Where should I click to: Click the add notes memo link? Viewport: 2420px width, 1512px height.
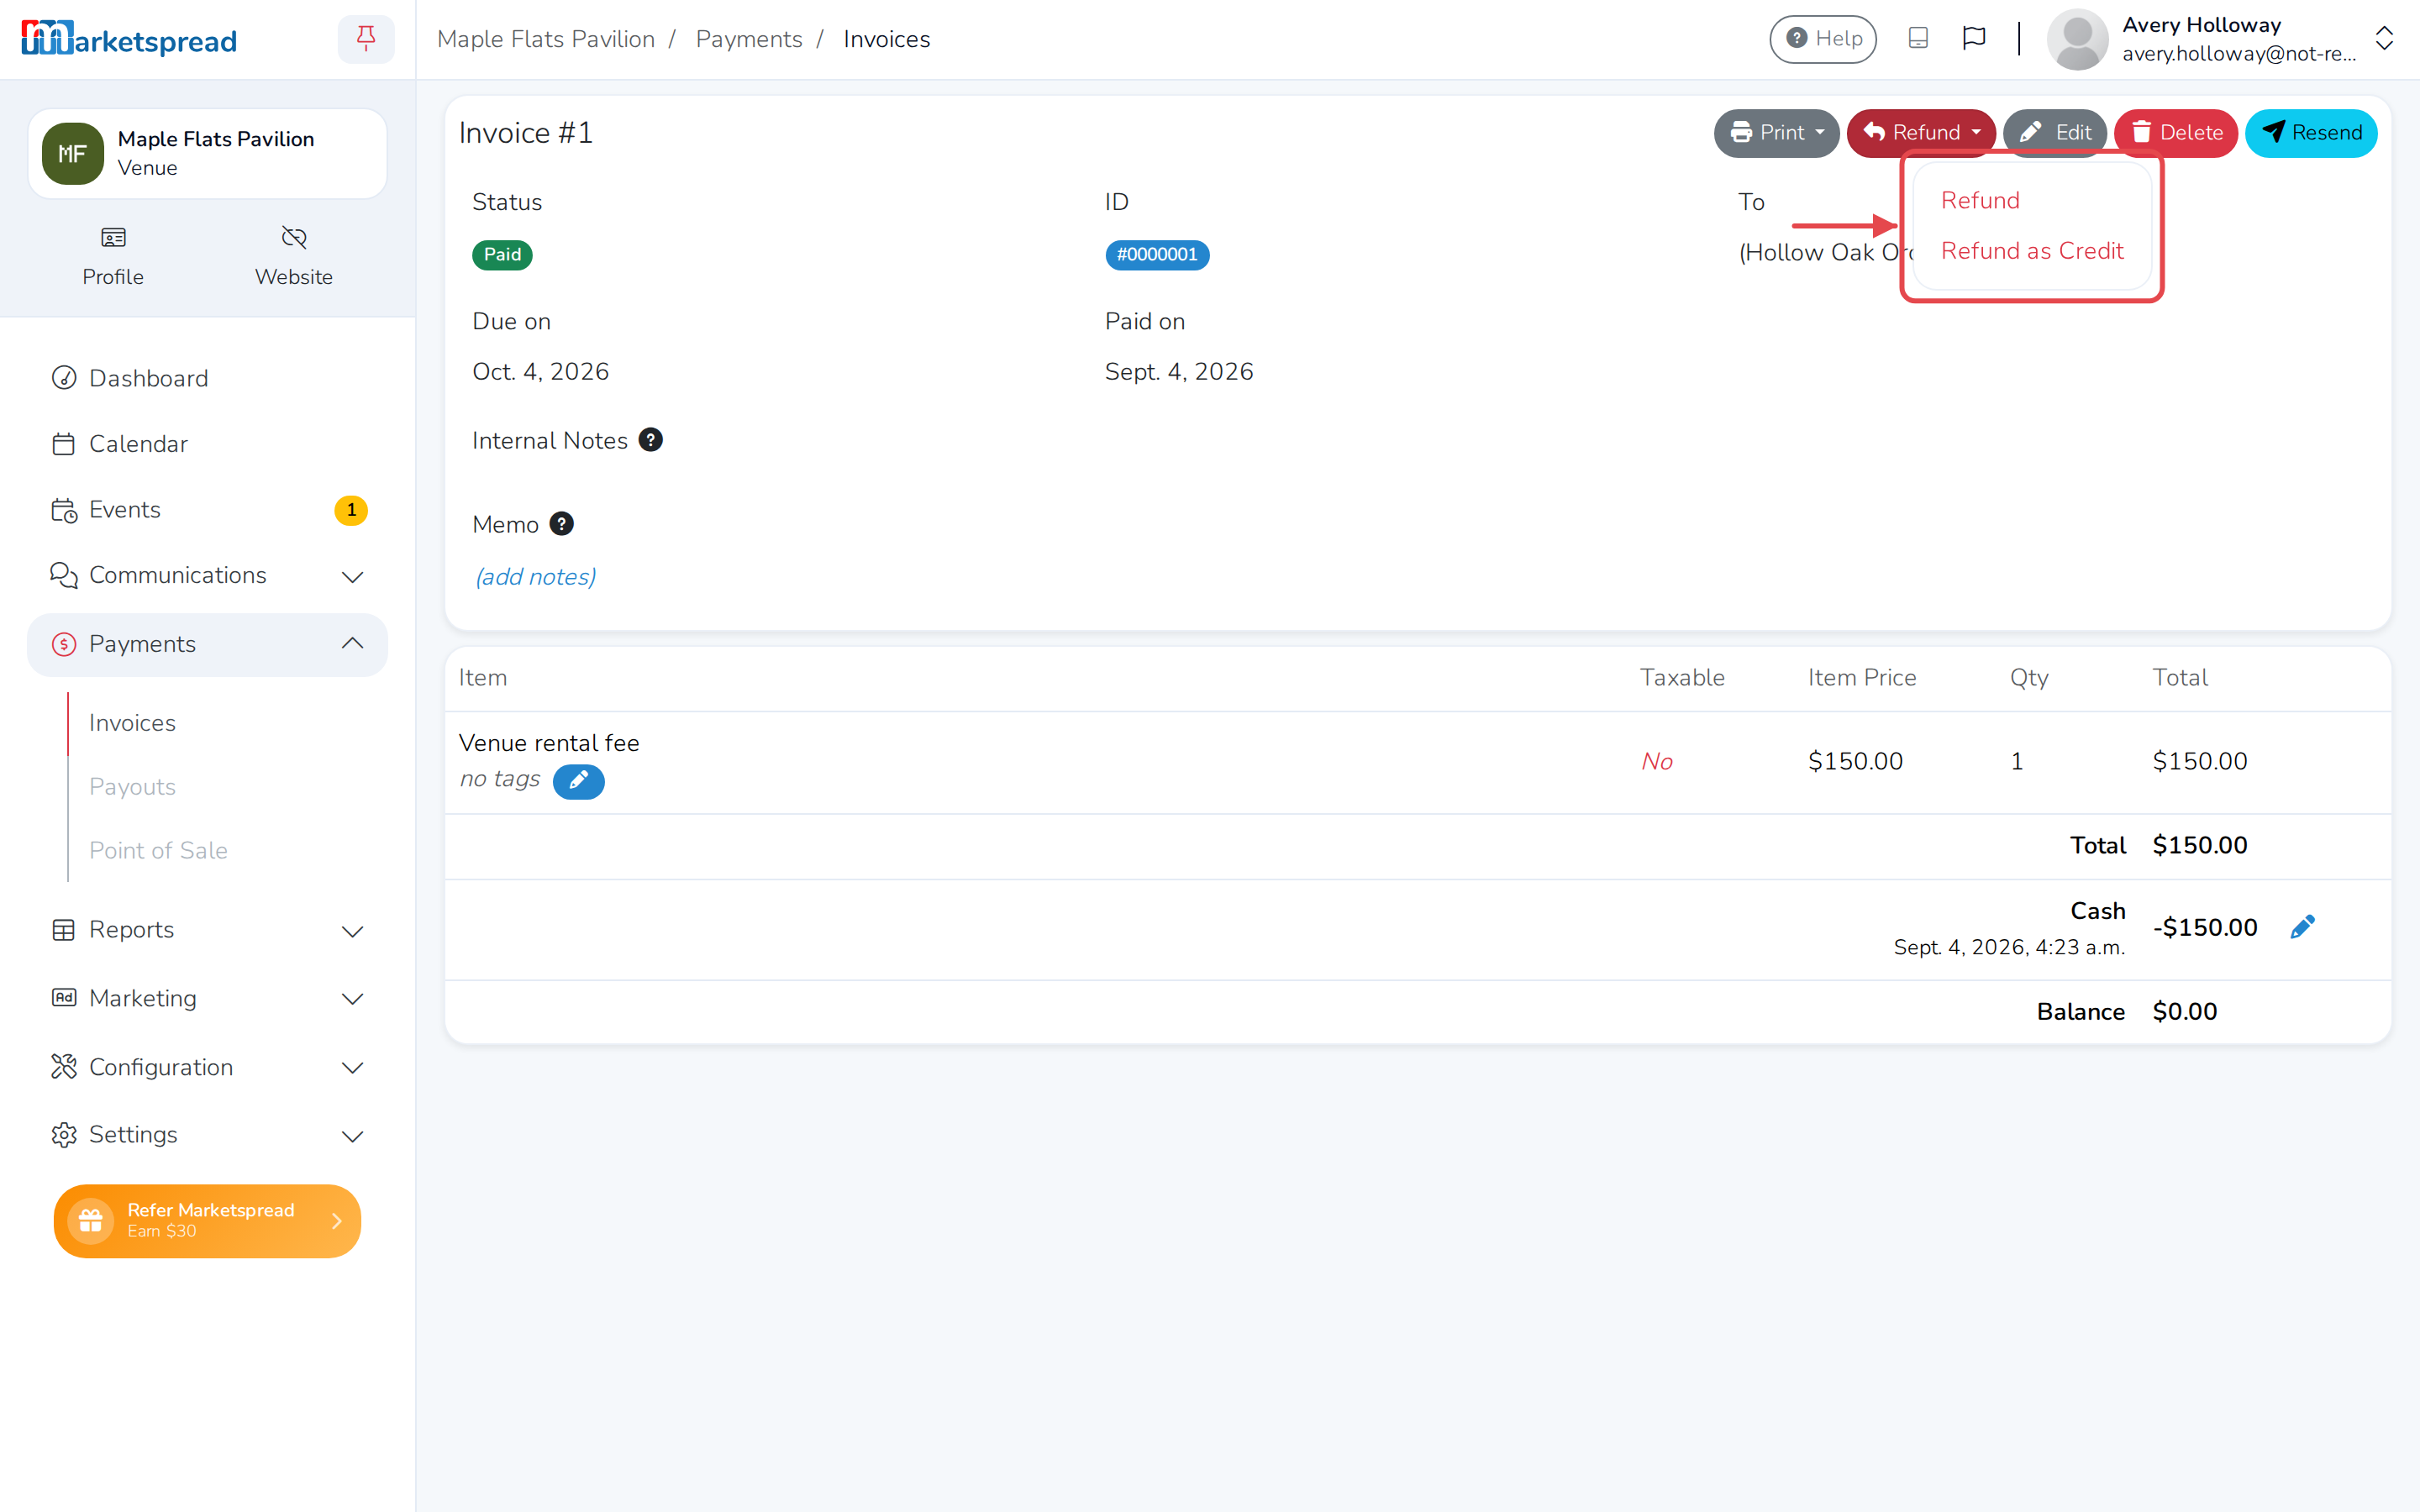tap(535, 577)
